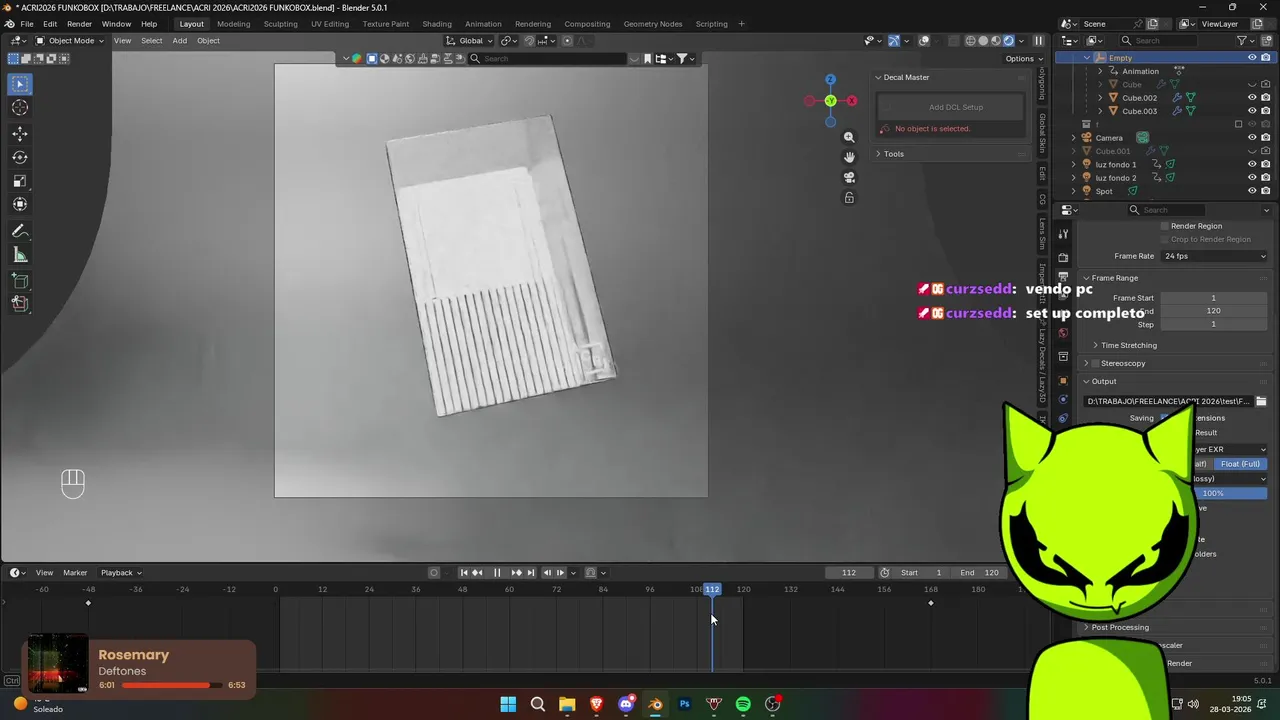
Task: Pause the animation playback
Action: pos(497,572)
